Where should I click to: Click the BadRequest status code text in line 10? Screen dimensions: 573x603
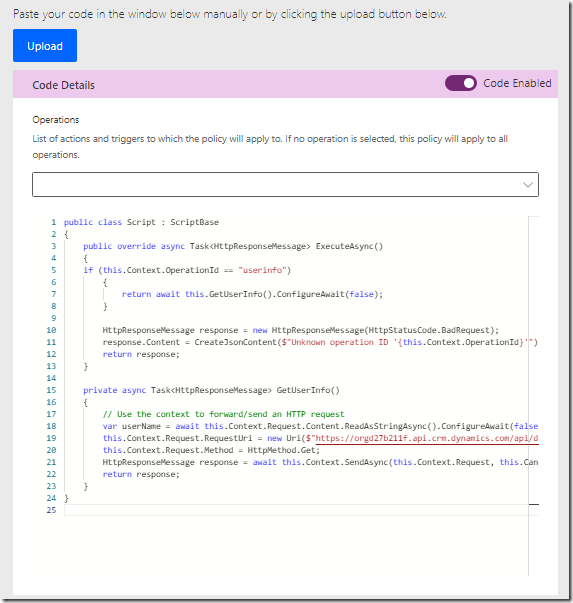(x=465, y=330)
